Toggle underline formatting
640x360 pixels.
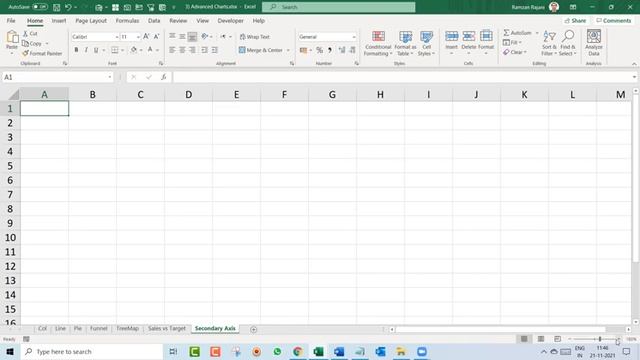point(96,50)
